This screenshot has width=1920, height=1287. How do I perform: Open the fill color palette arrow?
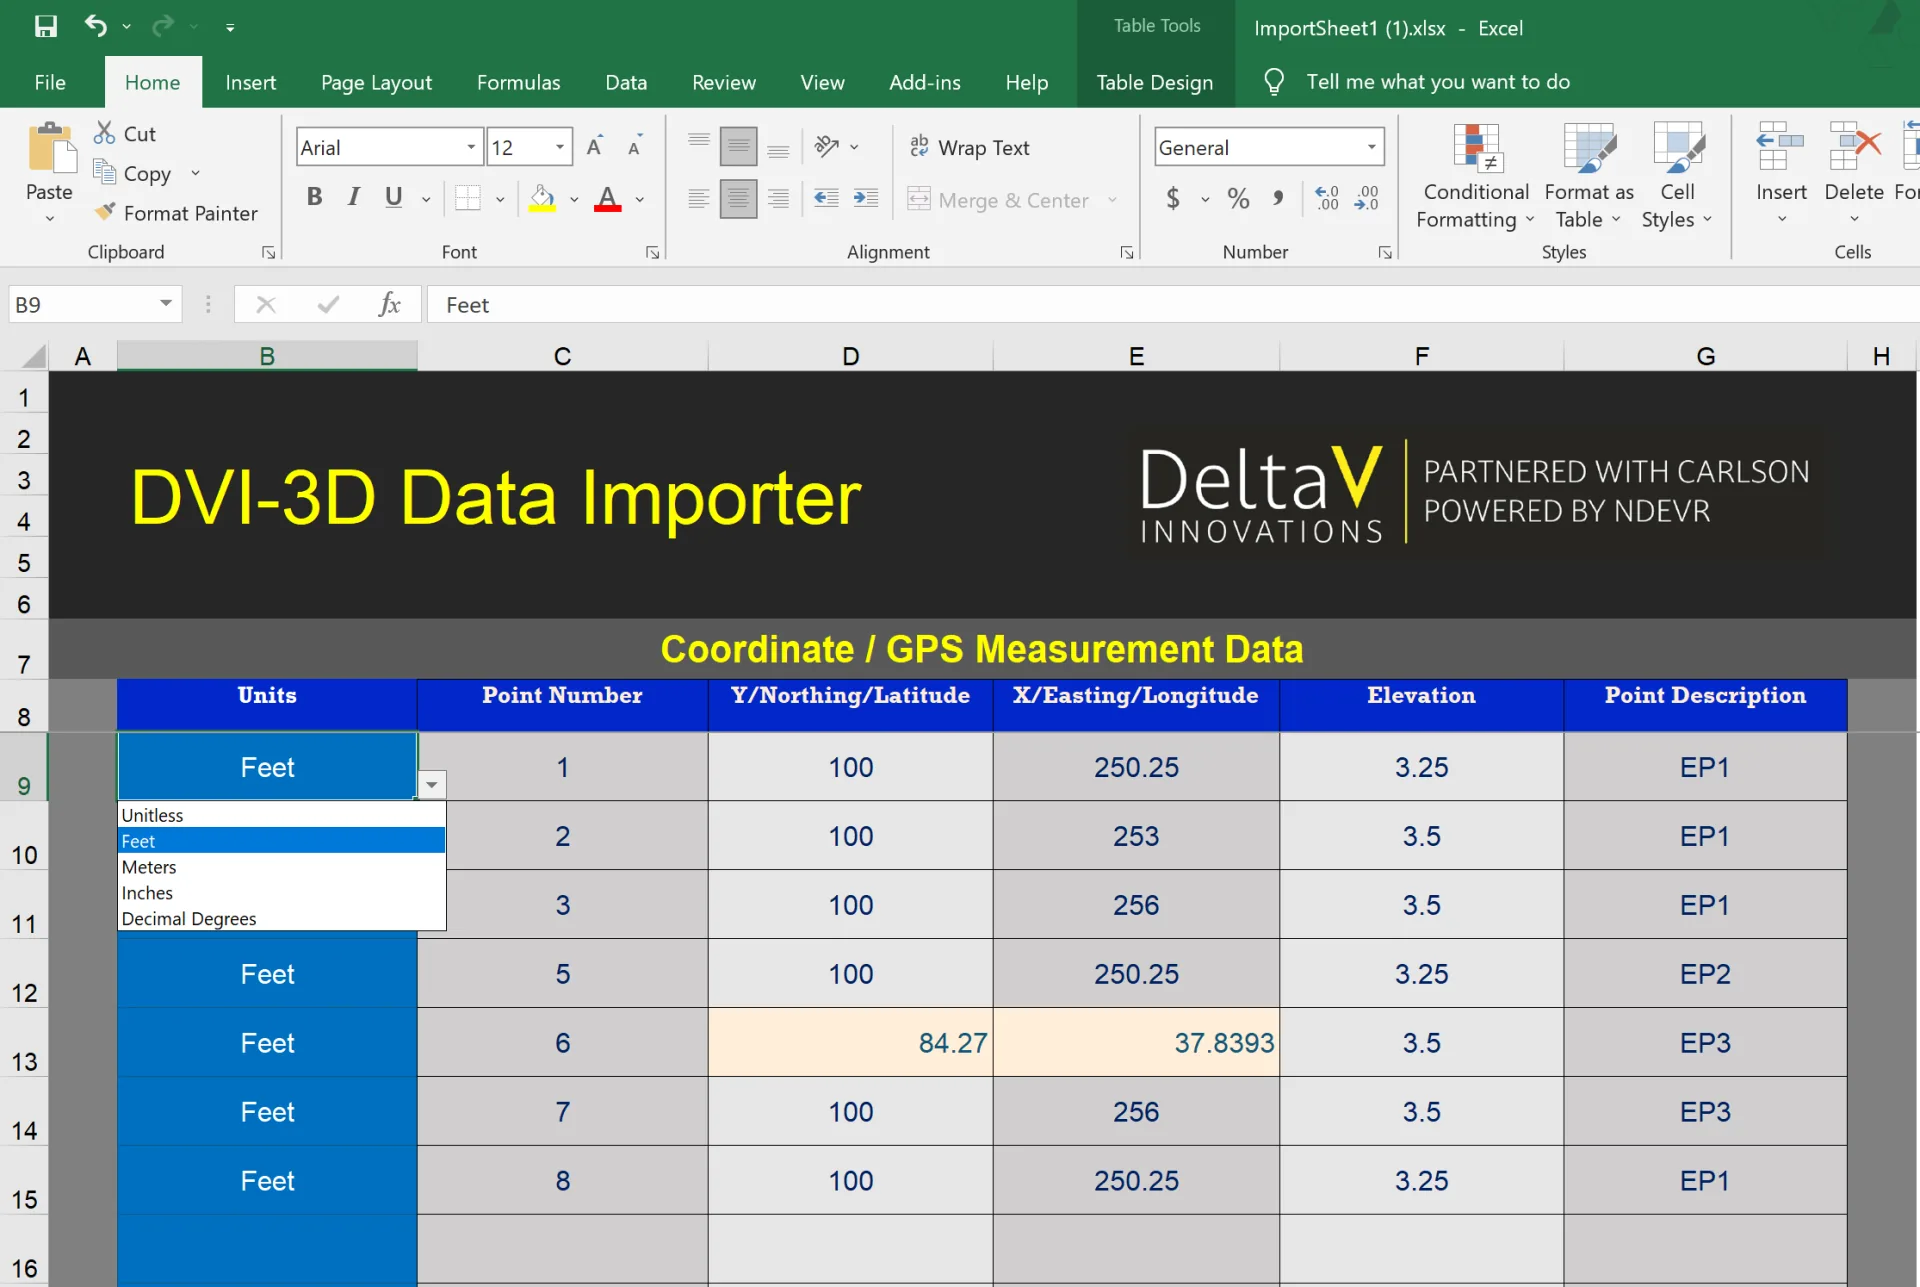tap(574, 199)
